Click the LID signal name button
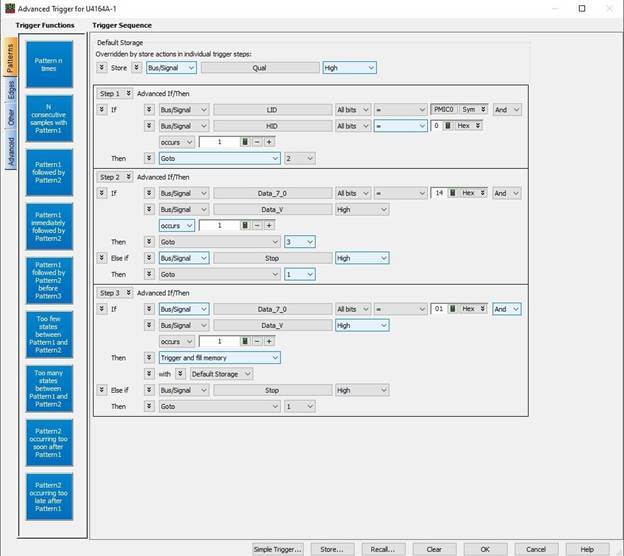 (273, 109)
